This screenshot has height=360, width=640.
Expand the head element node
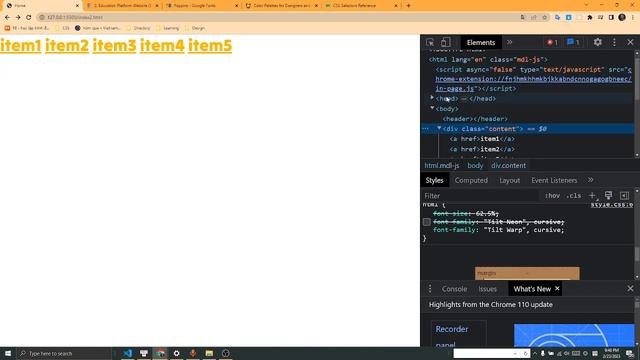432,98
